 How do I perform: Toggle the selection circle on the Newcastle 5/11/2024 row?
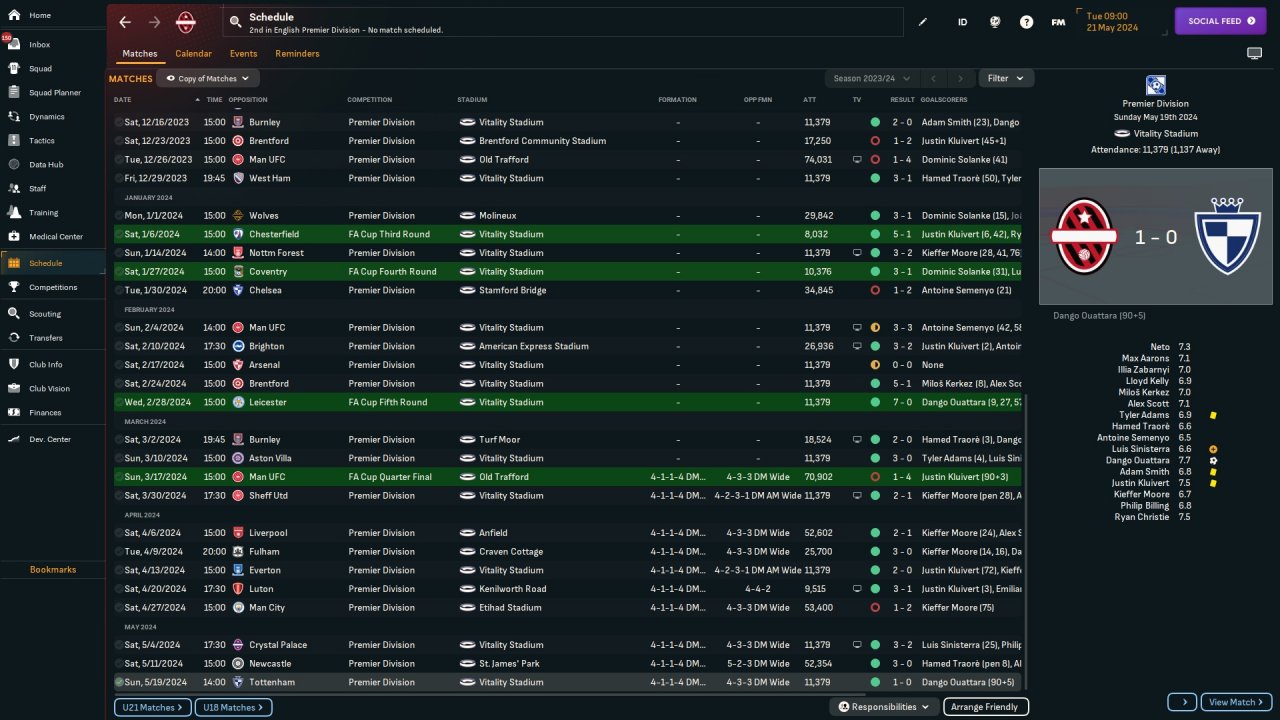tap(119, 664)
